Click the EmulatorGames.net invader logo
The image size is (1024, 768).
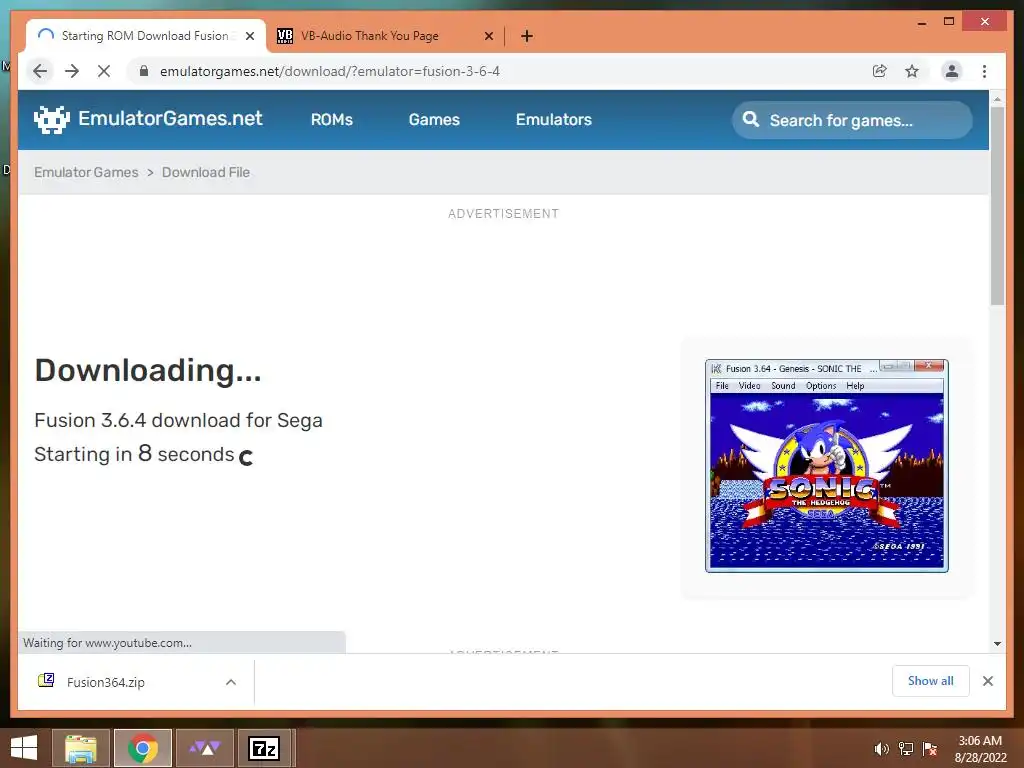coord(52,120)
